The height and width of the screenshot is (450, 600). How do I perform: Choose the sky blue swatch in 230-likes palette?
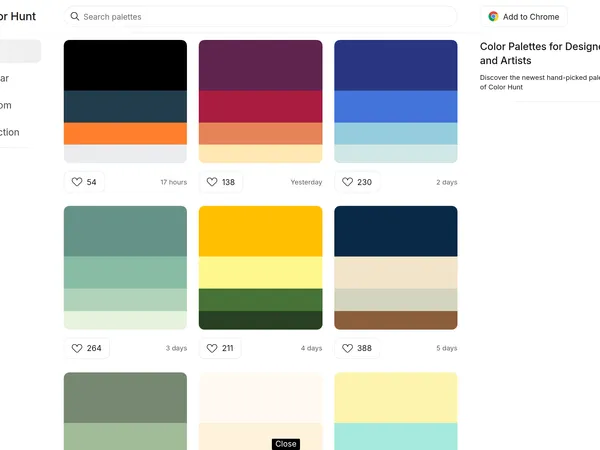[396, 134]
